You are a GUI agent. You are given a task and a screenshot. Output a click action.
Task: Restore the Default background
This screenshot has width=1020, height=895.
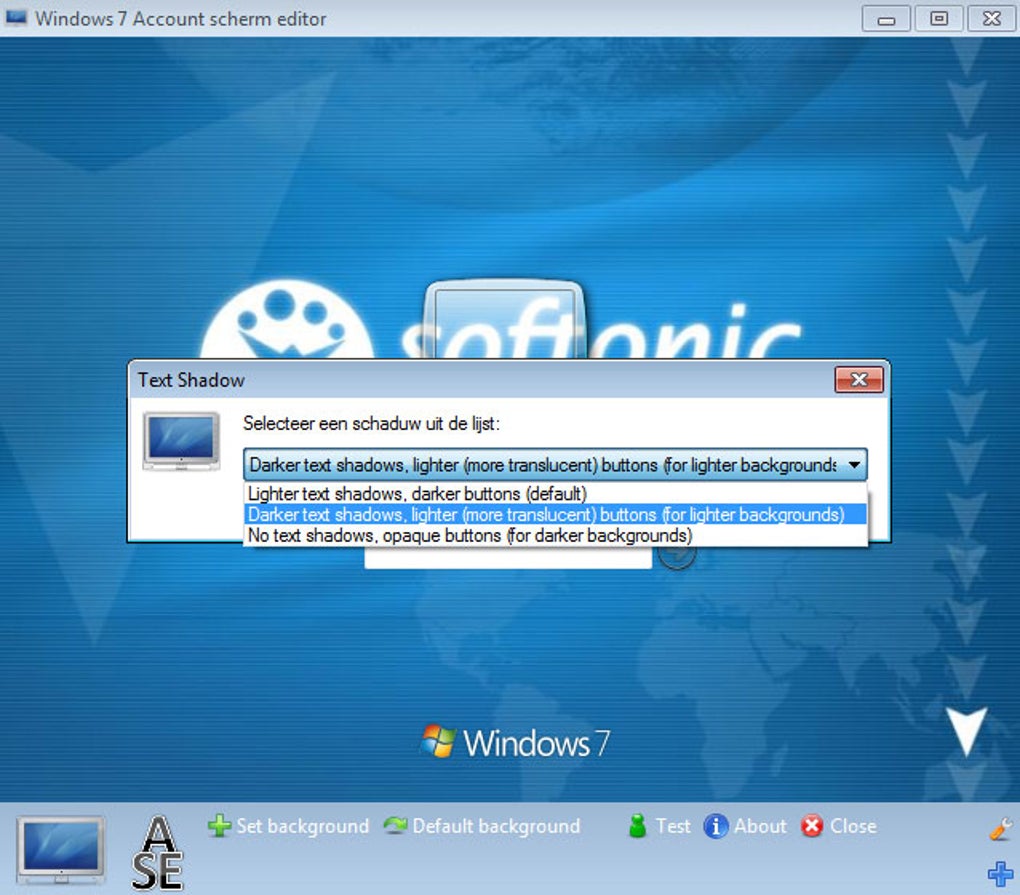(482, 826)
